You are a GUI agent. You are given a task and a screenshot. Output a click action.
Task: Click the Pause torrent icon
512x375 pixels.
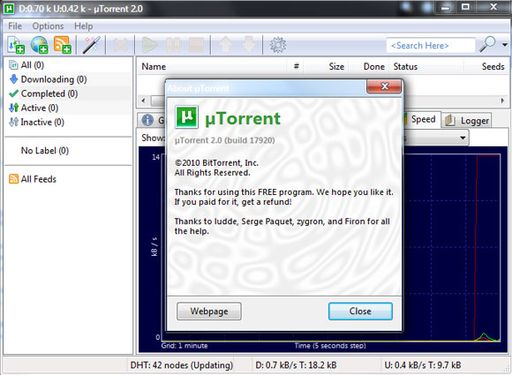(x=173, y=45)
